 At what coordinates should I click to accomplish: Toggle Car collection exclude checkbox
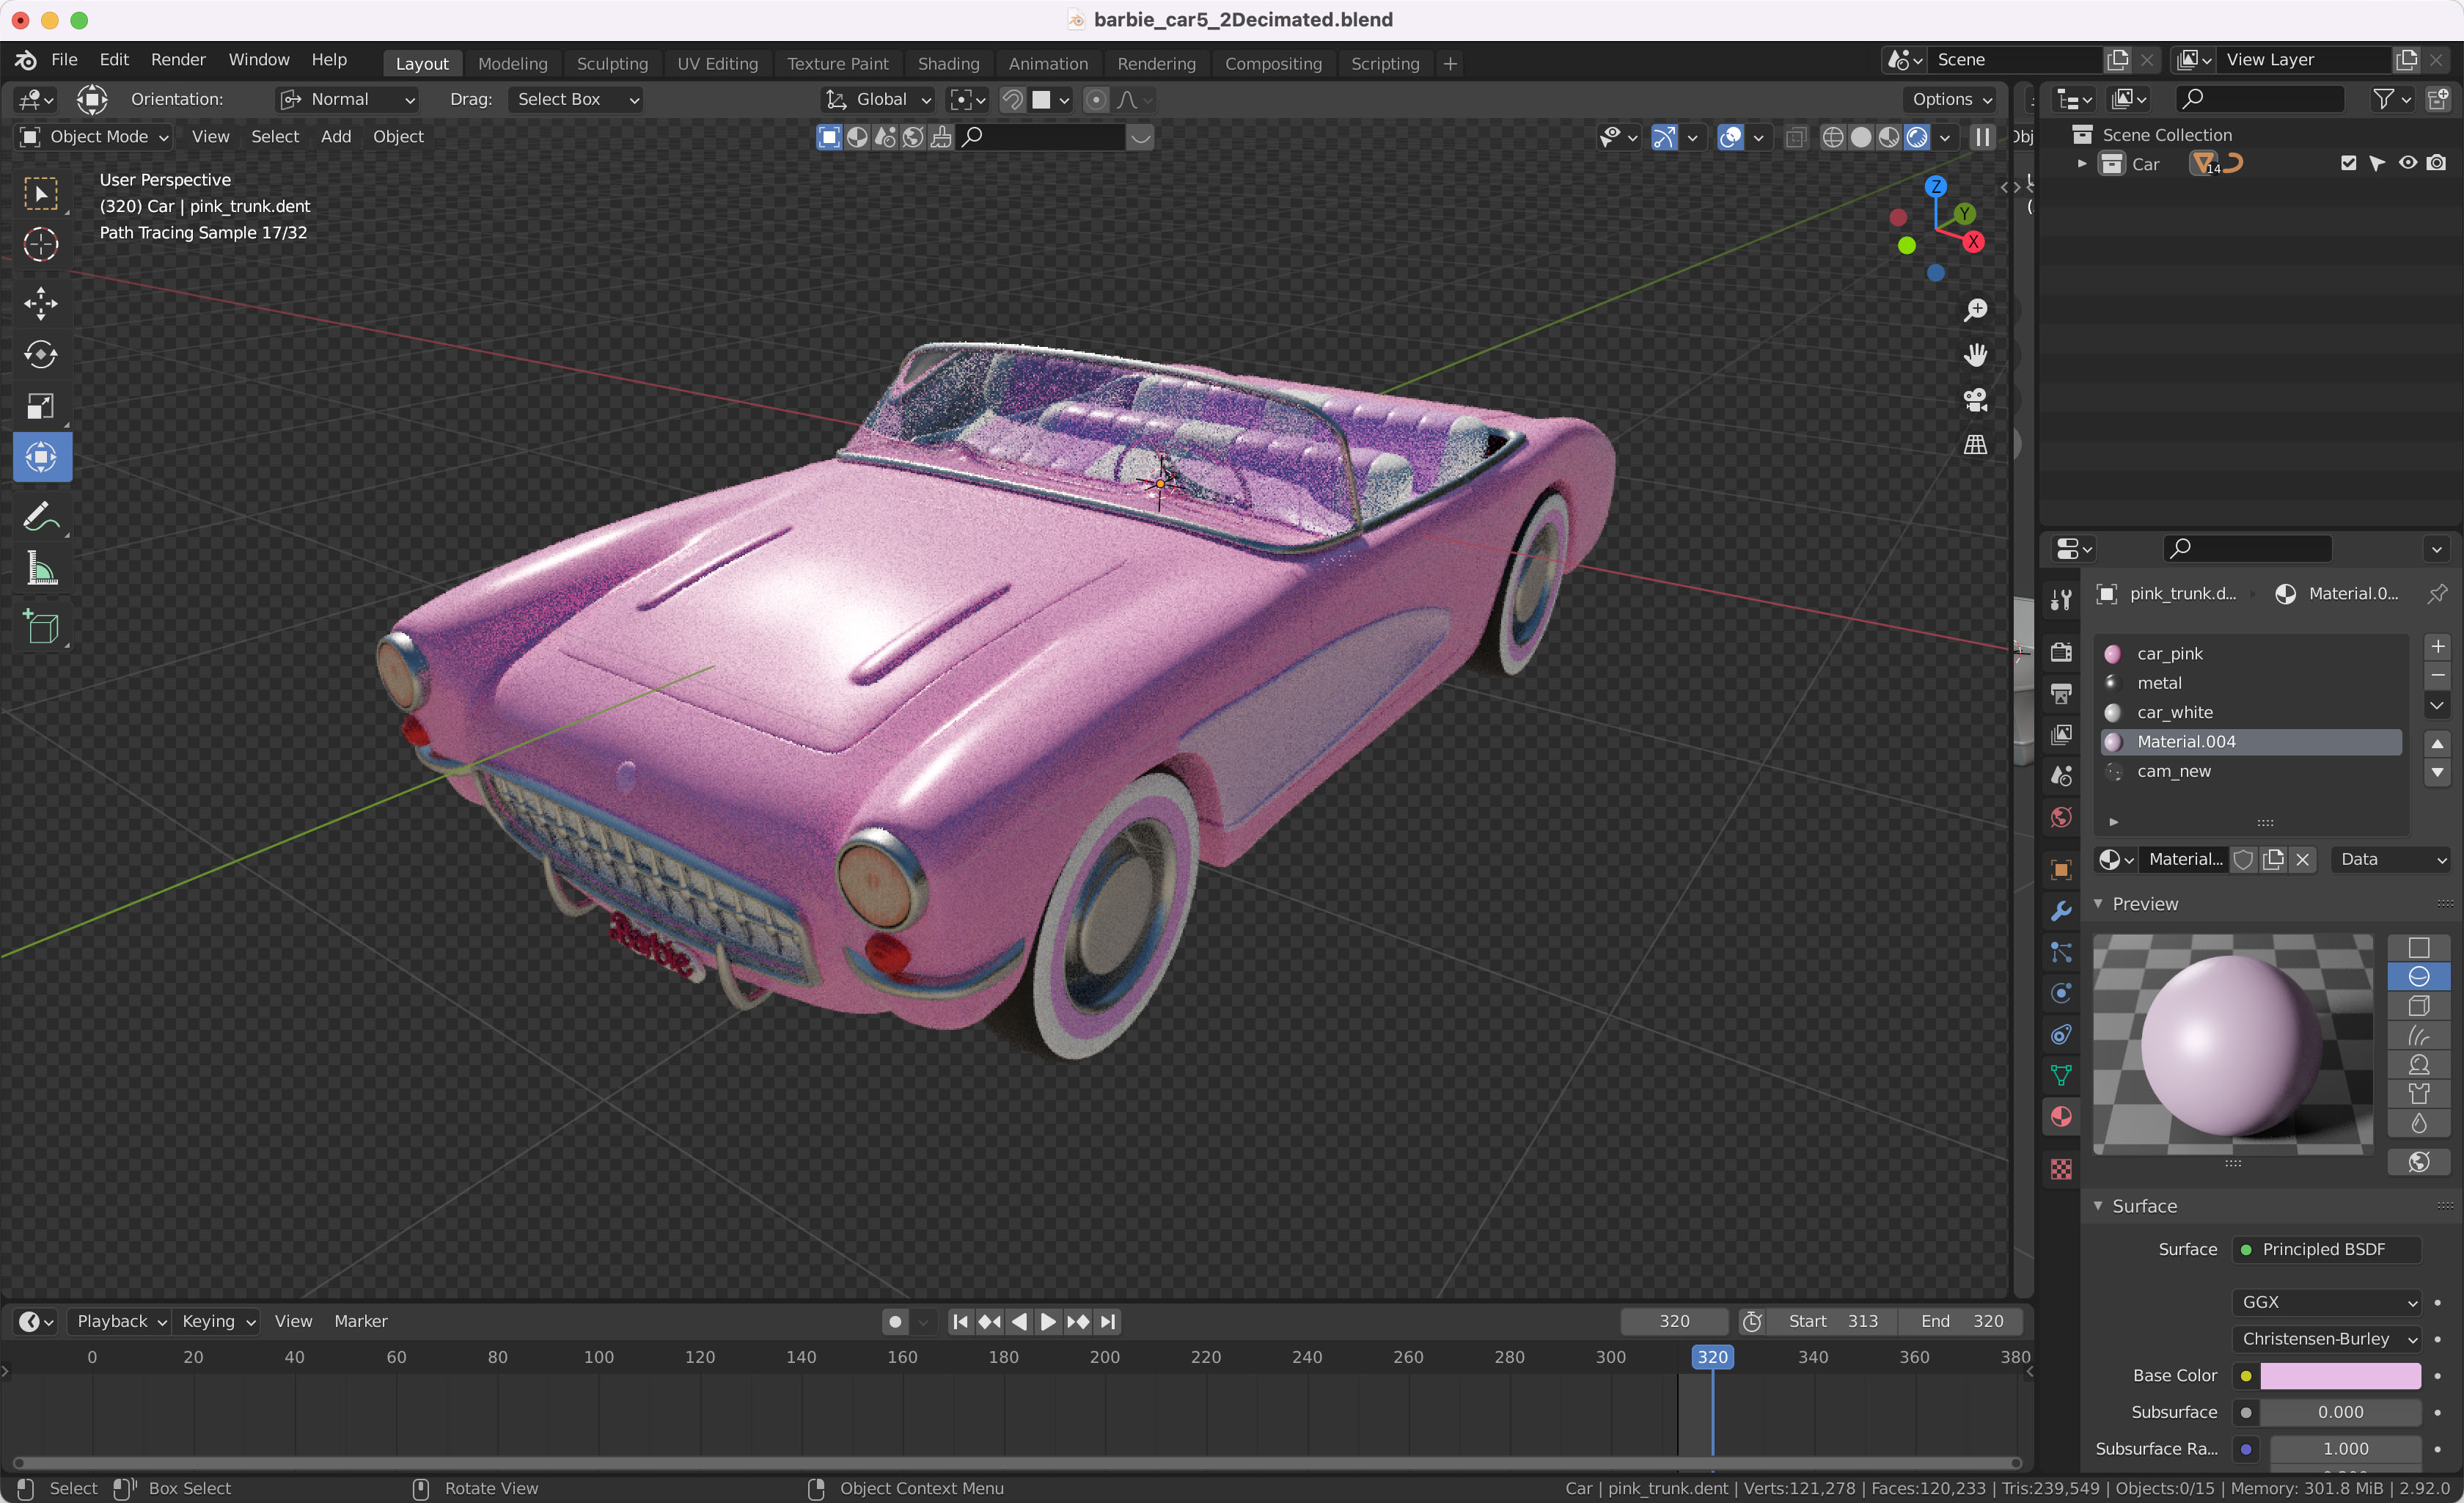tap(2348, 163)
